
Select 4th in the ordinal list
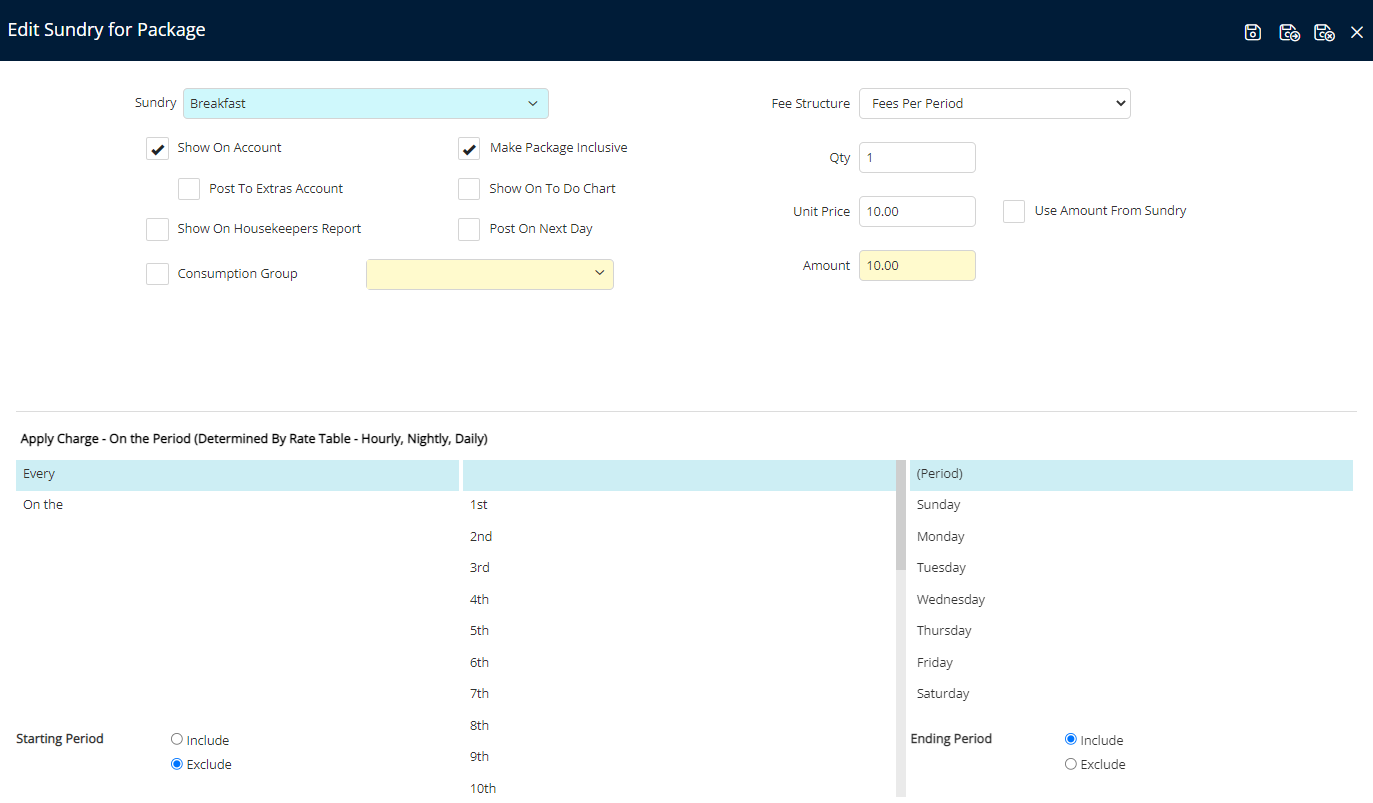click(x=679, y=600)
